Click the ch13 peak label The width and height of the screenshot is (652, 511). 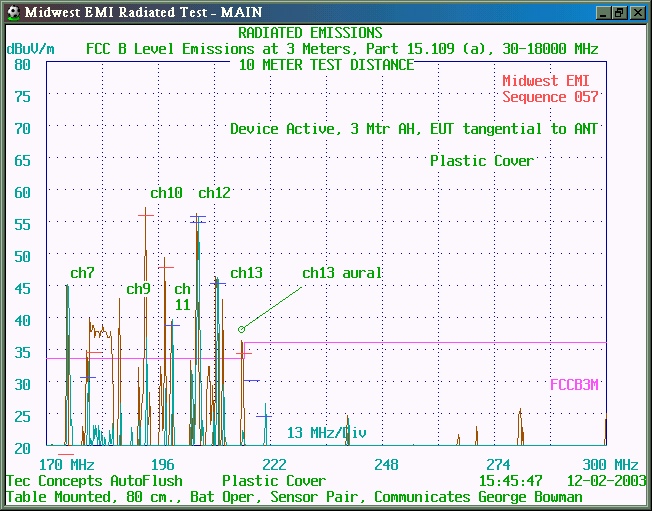coord(246,273)
